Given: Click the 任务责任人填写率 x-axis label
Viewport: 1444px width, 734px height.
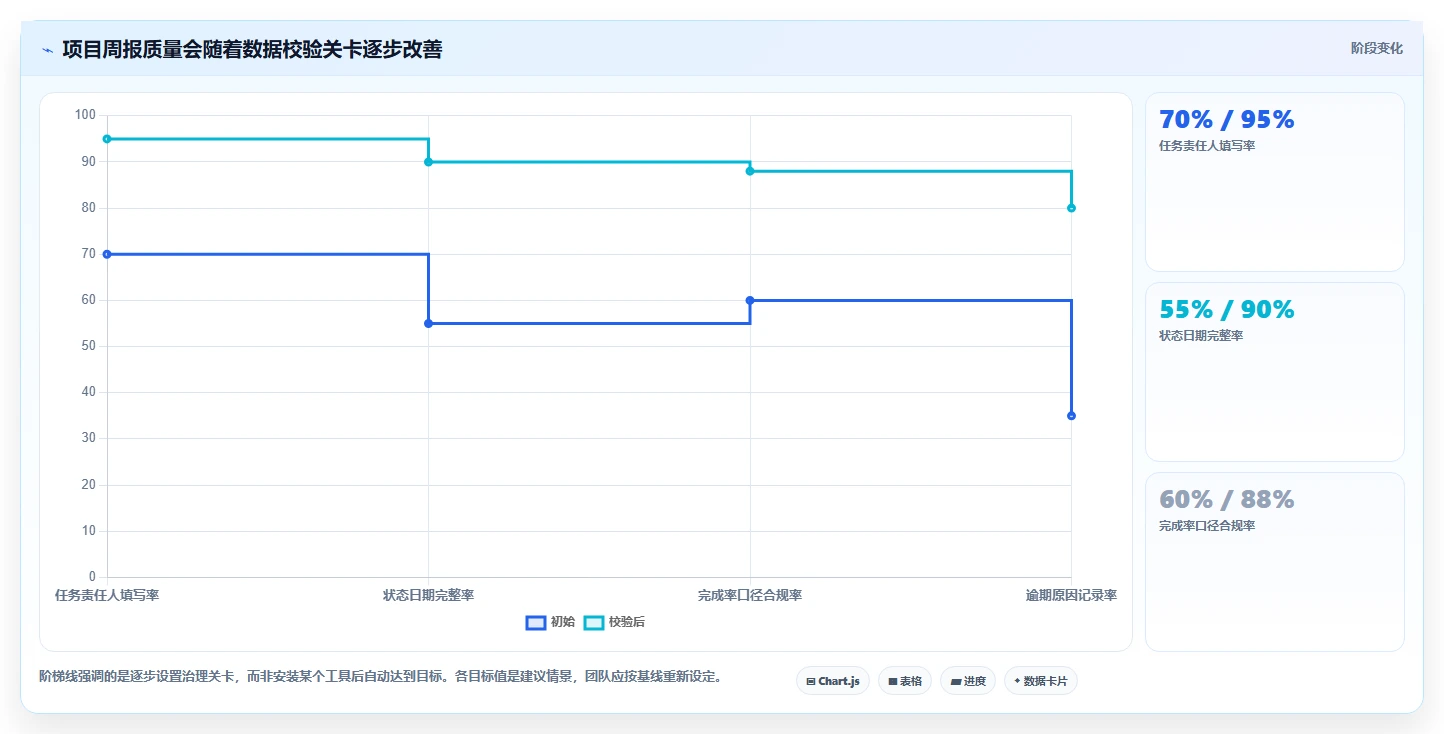Looking at the screenshot, I should pos(107,595).
